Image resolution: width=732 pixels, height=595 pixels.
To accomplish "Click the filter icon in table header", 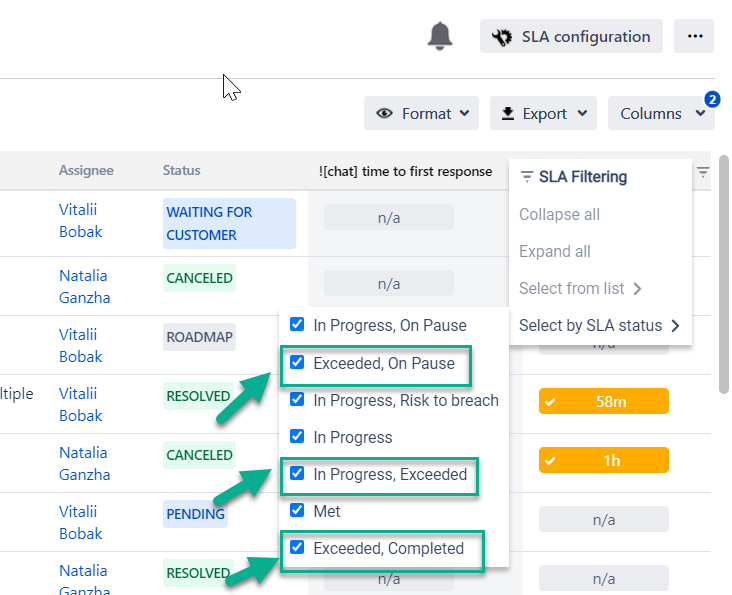I will pos(703,172).
